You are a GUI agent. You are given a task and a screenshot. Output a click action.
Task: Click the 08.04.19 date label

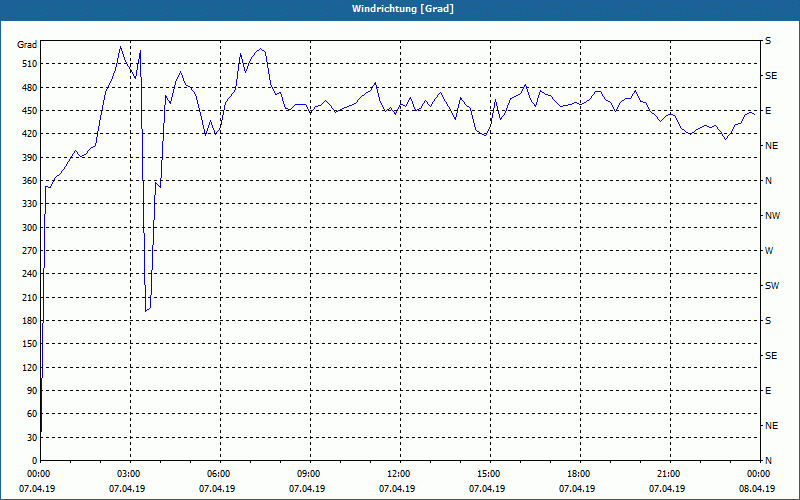coord(757,489)
